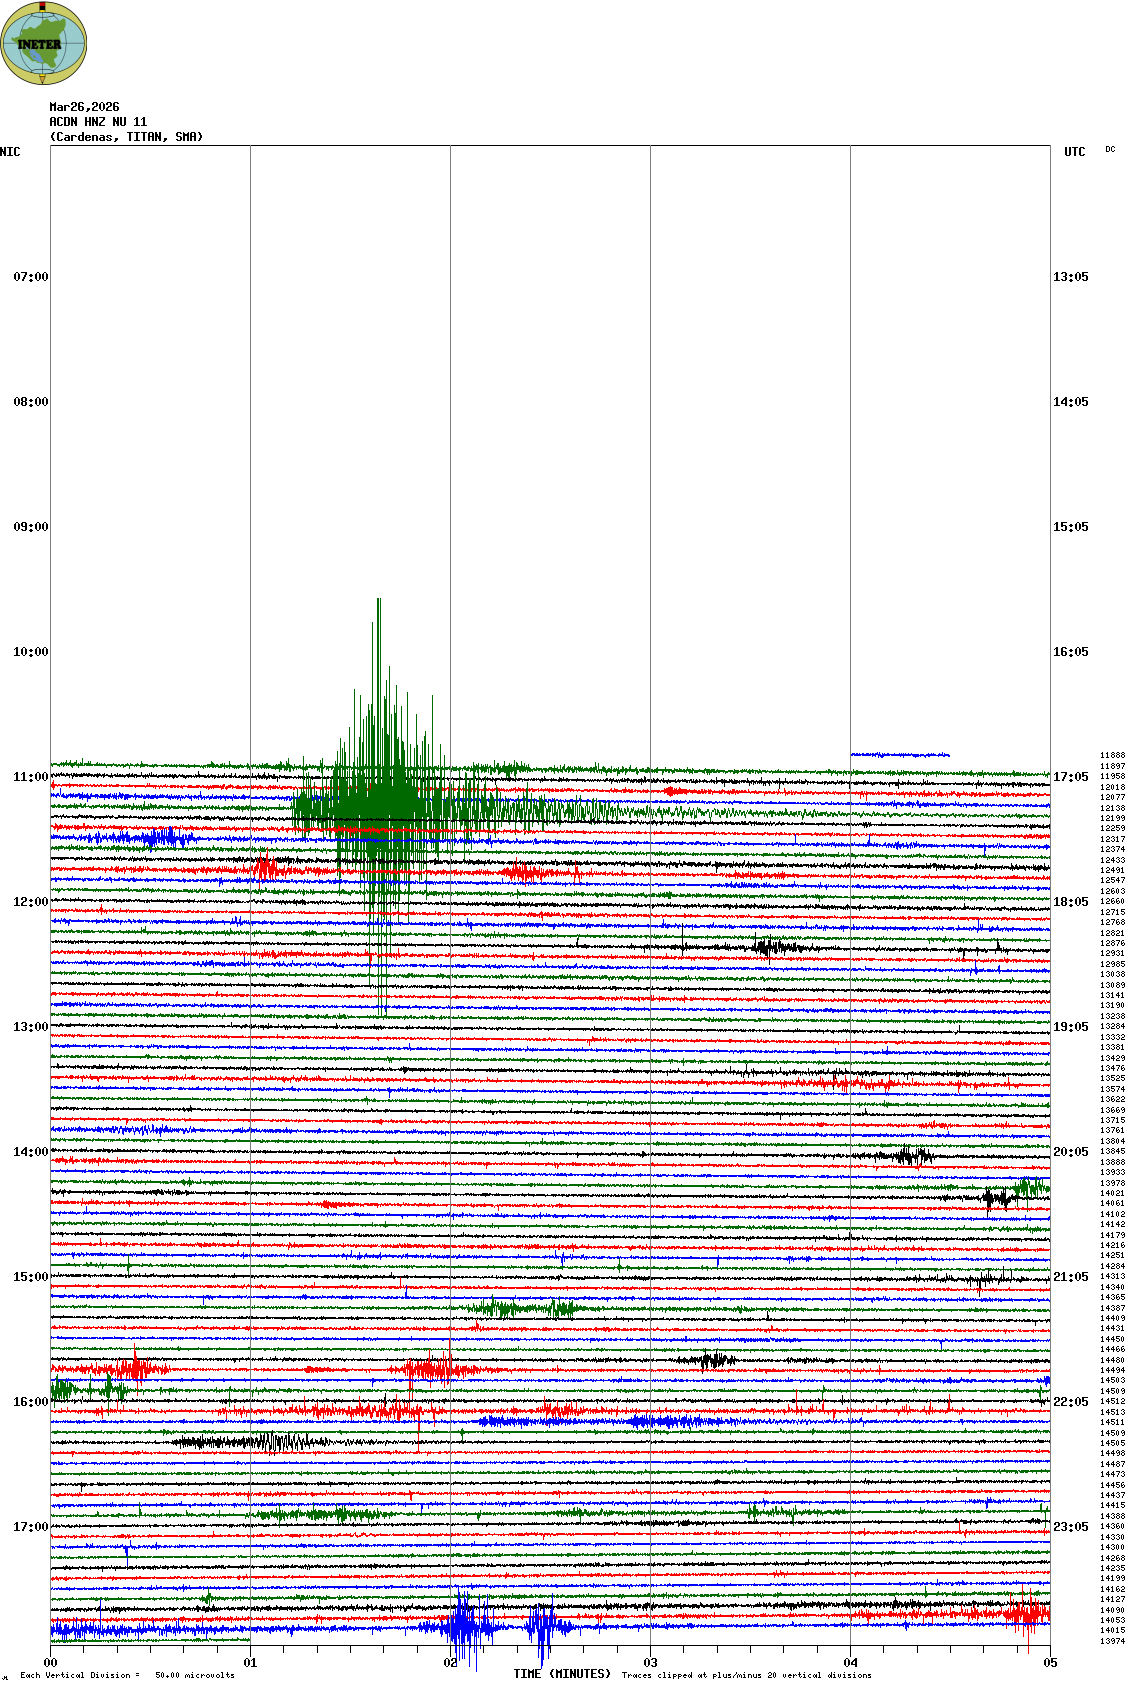The height and width of the screenshot is (1689, 1130).
Task: Select the 23:05 UTC time label
Action: tap(1070, 1527)
